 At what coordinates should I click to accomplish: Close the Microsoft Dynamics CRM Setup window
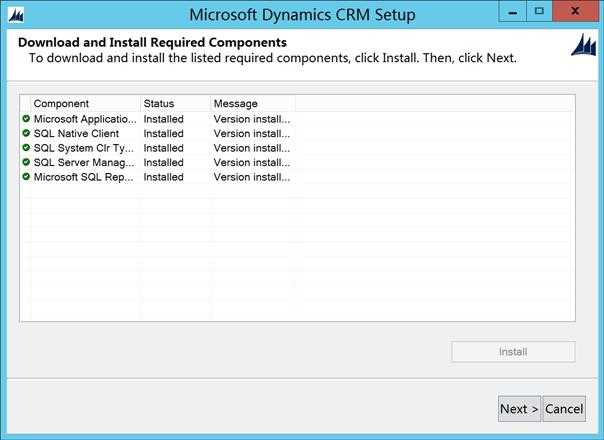(575, 11)
